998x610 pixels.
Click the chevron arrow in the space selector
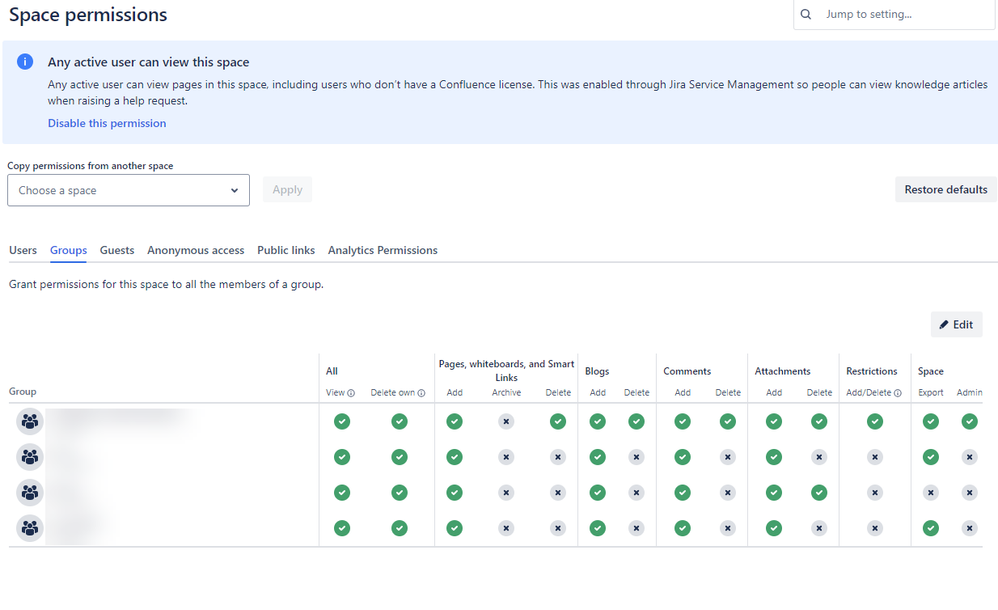[234, 190]
